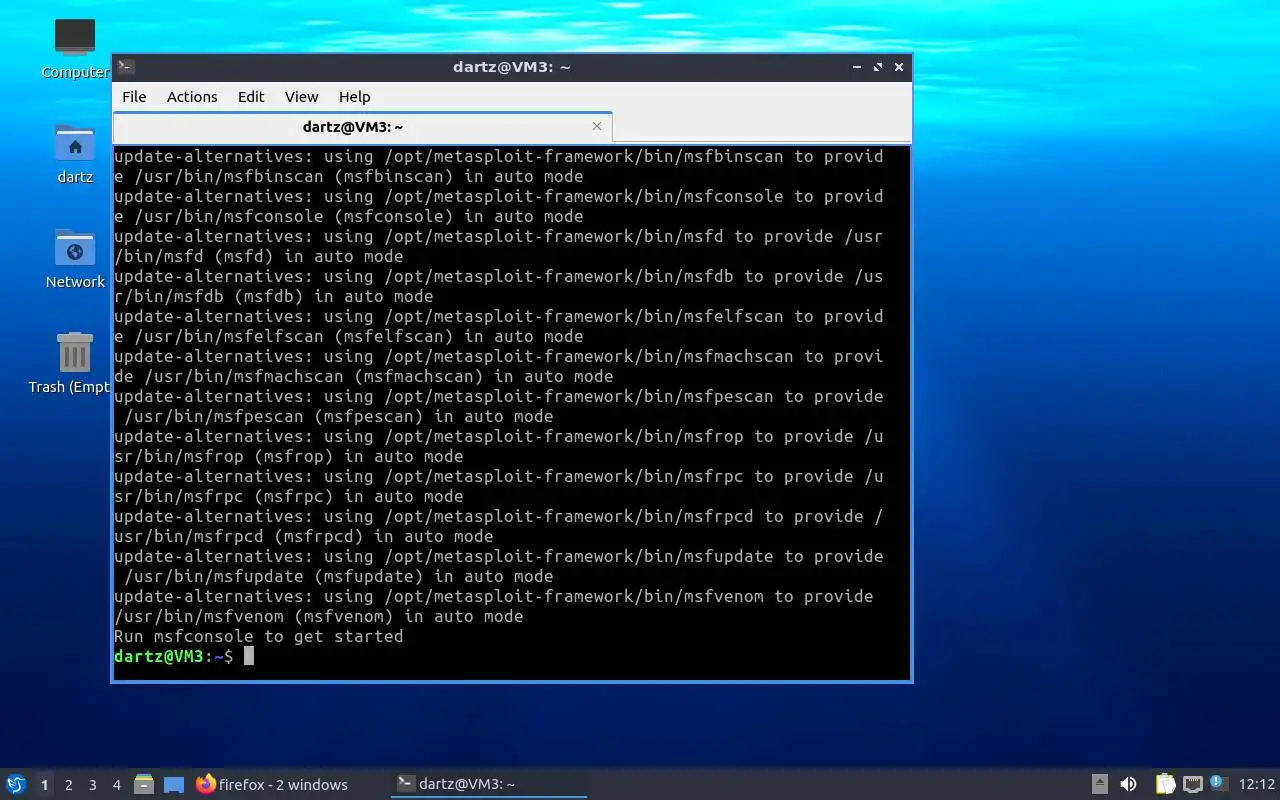Minimize the terminal window
This screenshot has height=800, width=1280.
tap(857, 67)
